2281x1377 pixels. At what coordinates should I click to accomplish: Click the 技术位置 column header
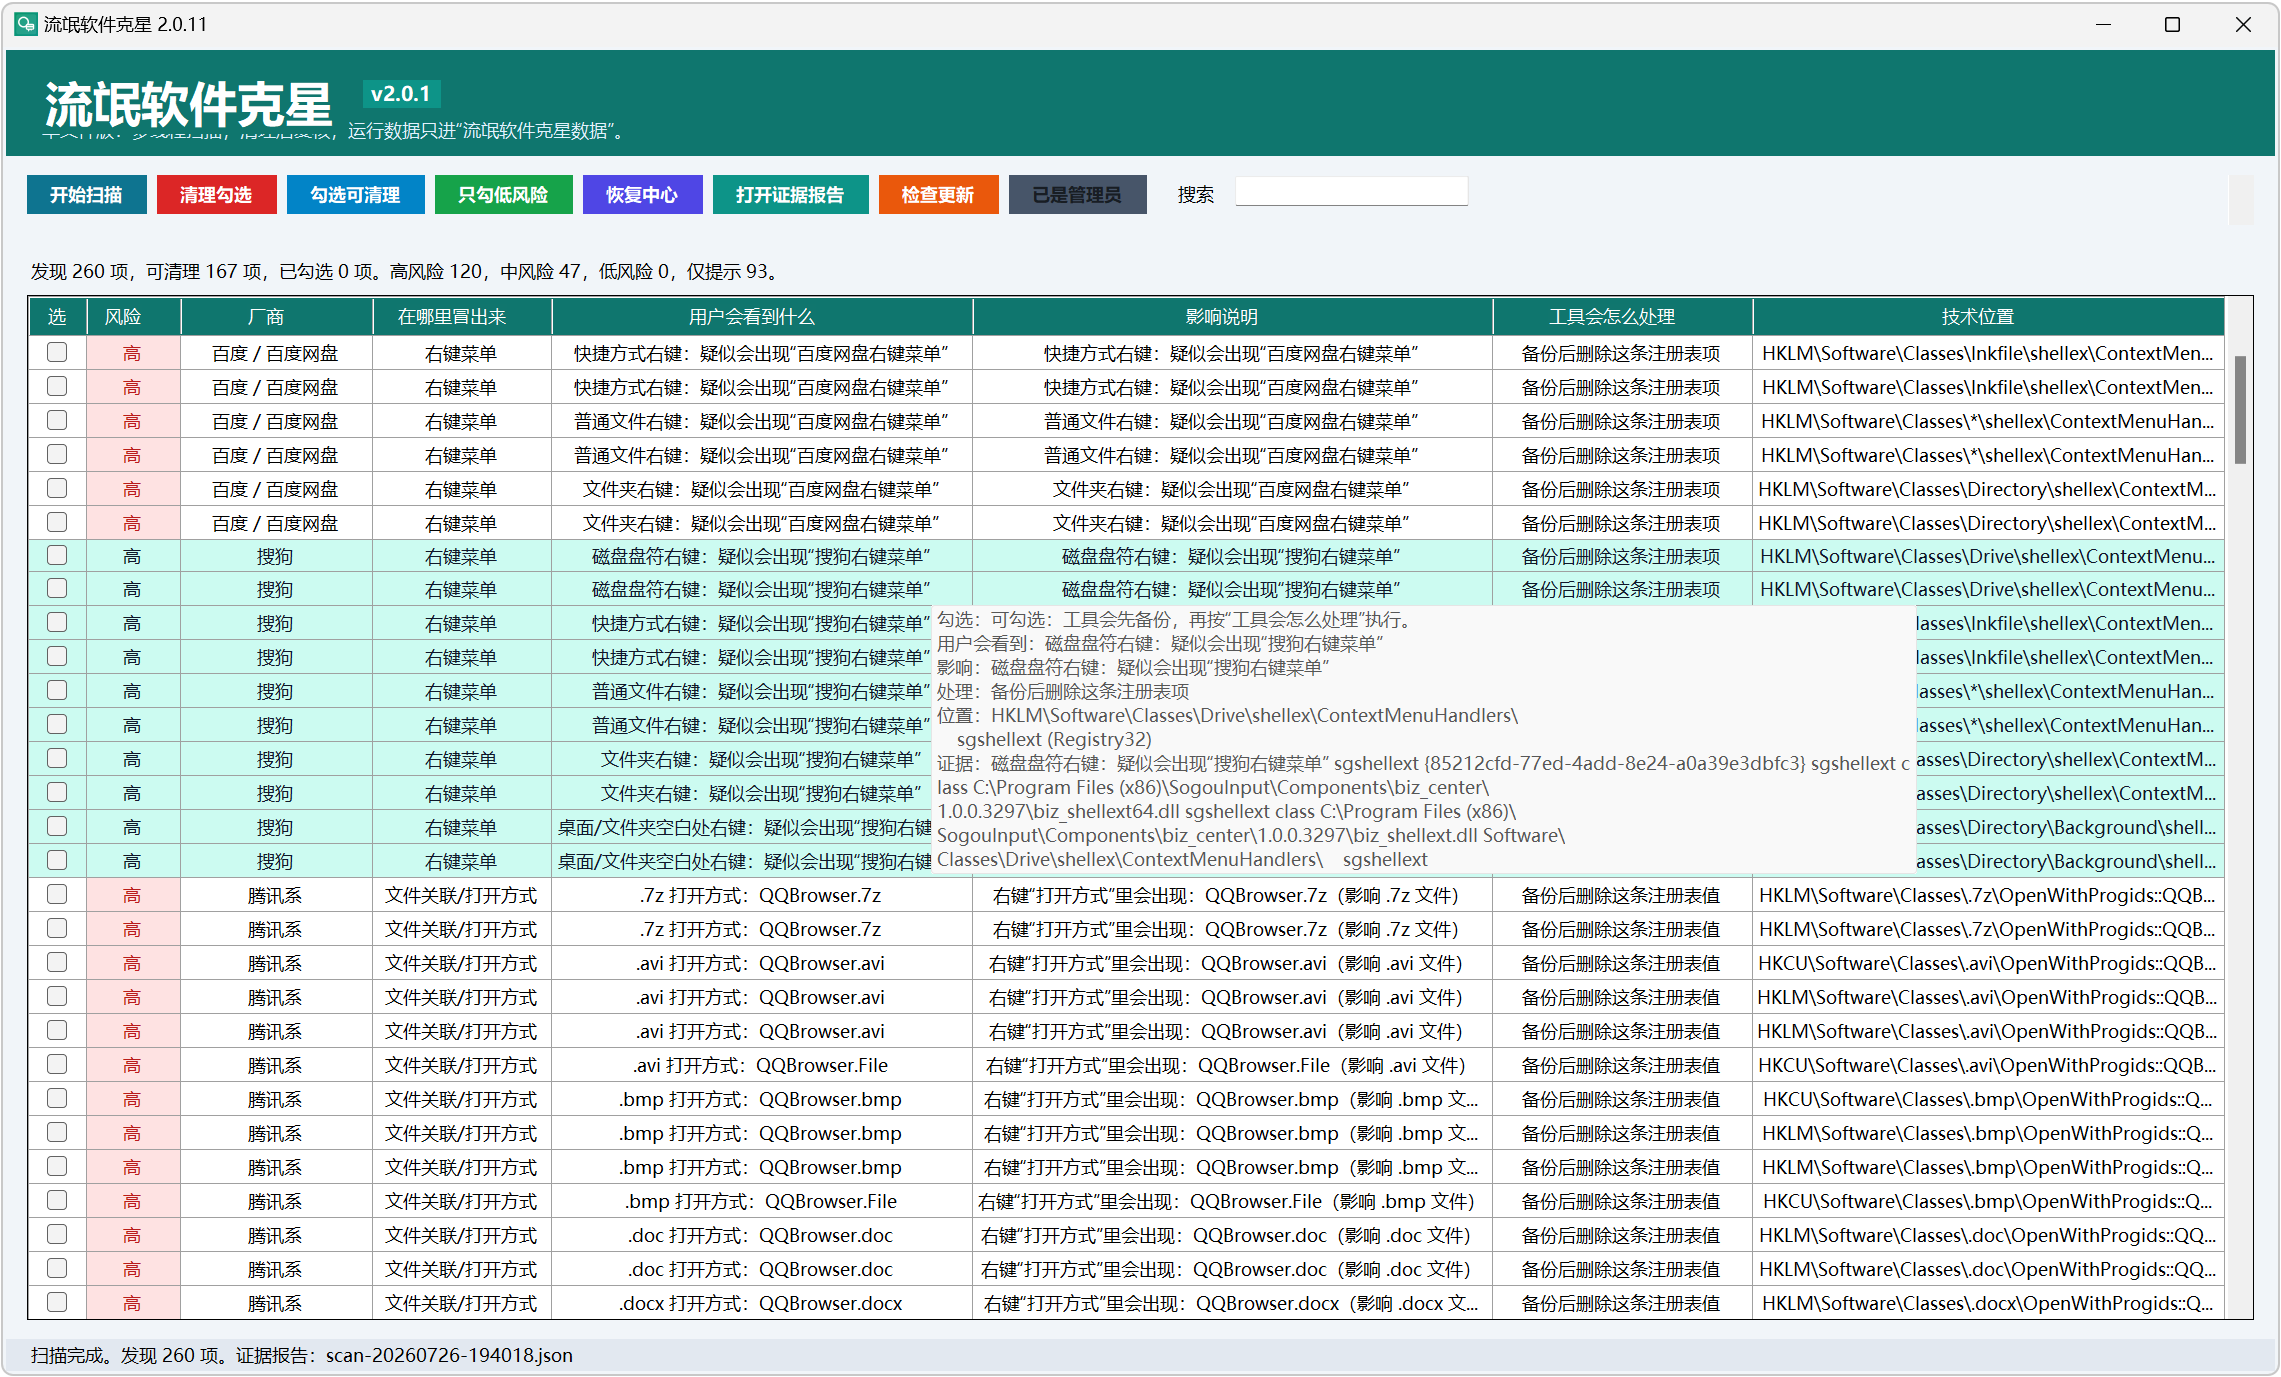pyautogui.click(x=1988, y=317)
